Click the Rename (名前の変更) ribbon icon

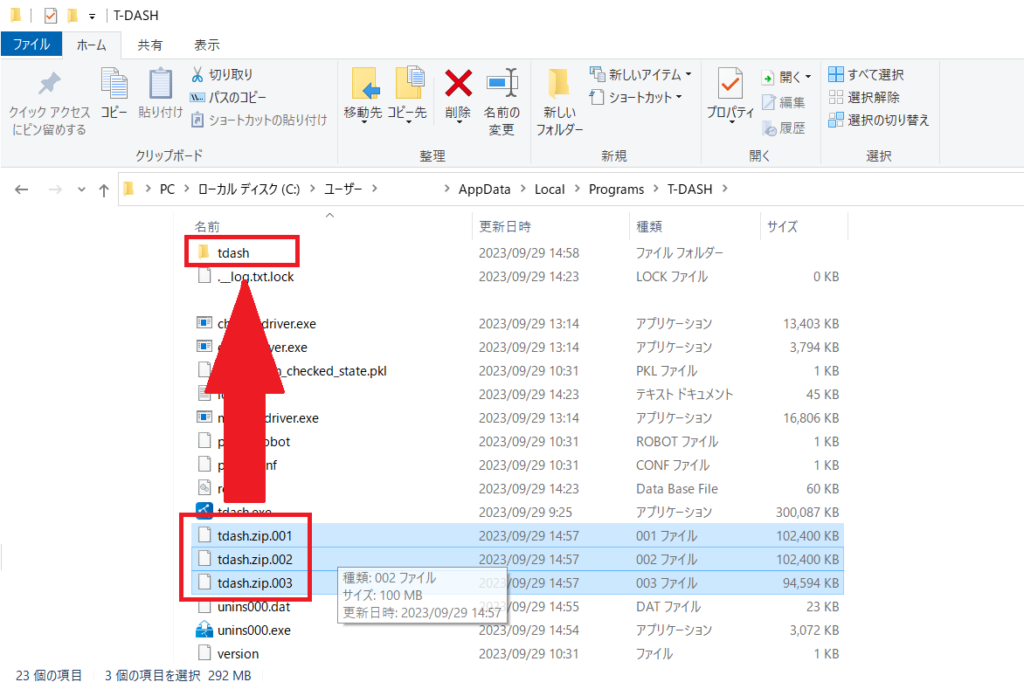point(500,83)
